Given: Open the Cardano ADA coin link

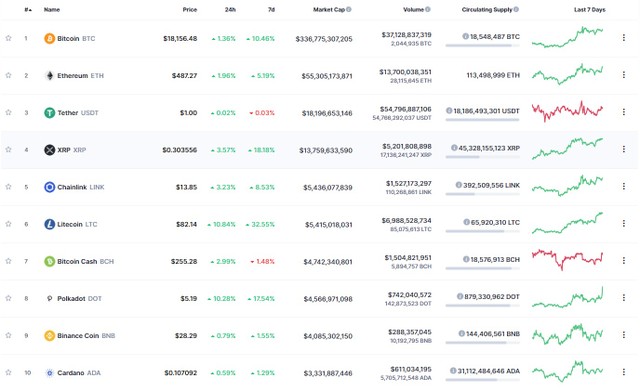Looking at the screenshot, I should pyautogui.click(x=79, y=373).
